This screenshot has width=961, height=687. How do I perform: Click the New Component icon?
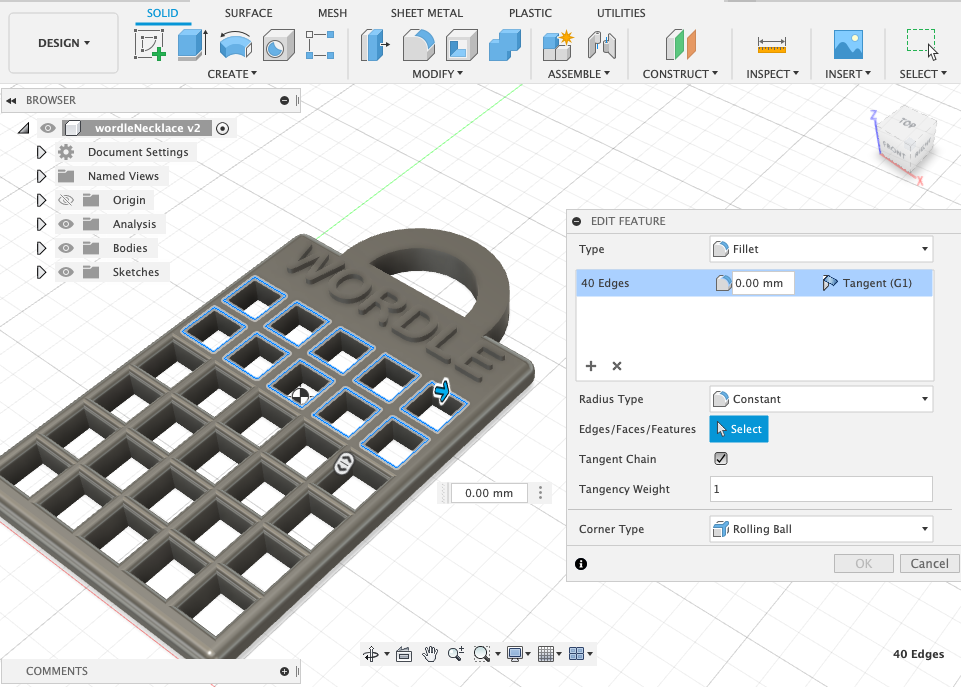(x=558, y=45)
